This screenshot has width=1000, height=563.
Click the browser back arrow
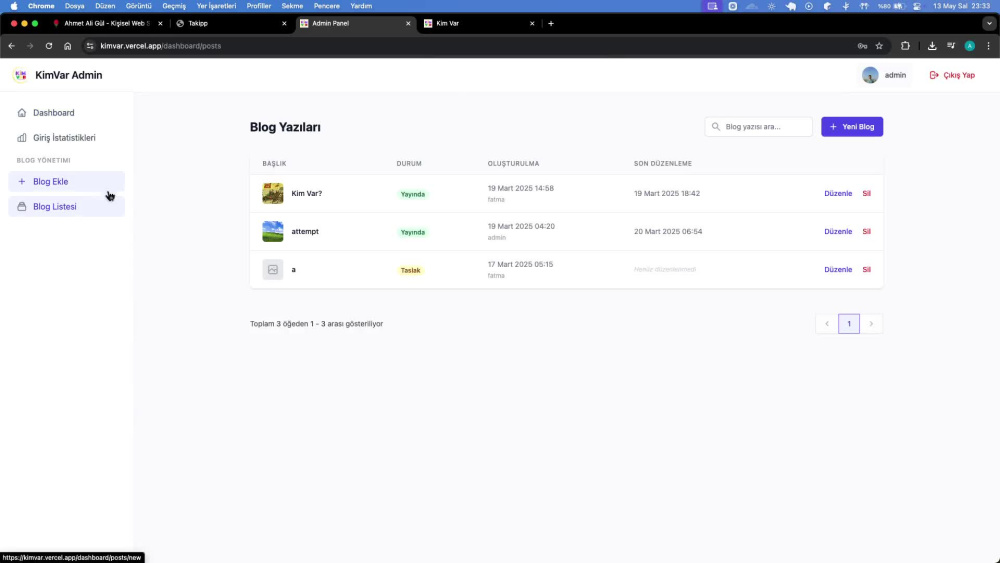11,46
